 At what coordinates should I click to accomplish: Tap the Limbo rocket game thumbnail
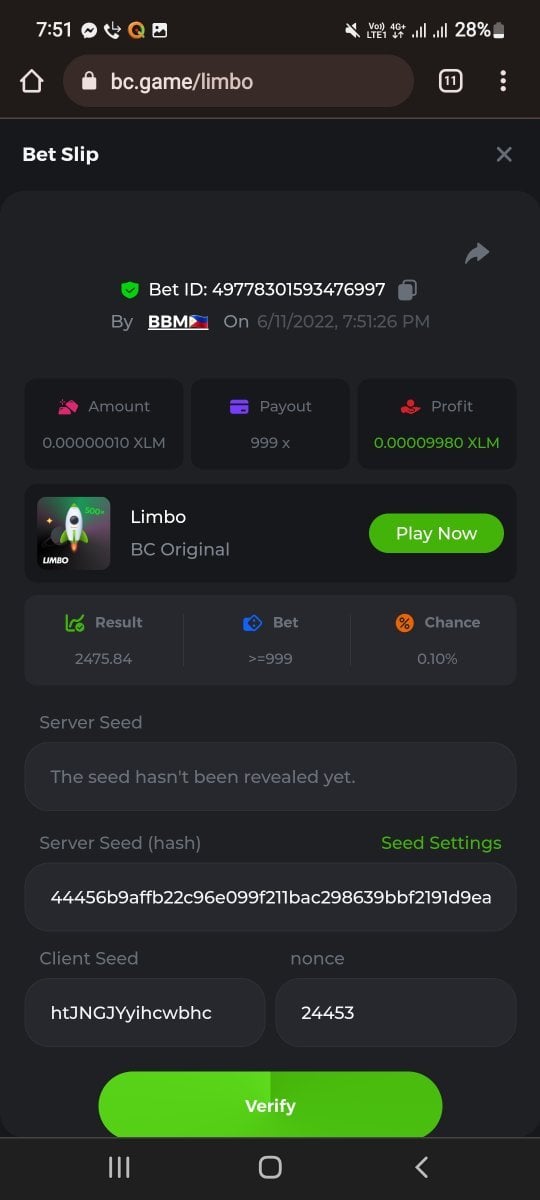point(74,533)
